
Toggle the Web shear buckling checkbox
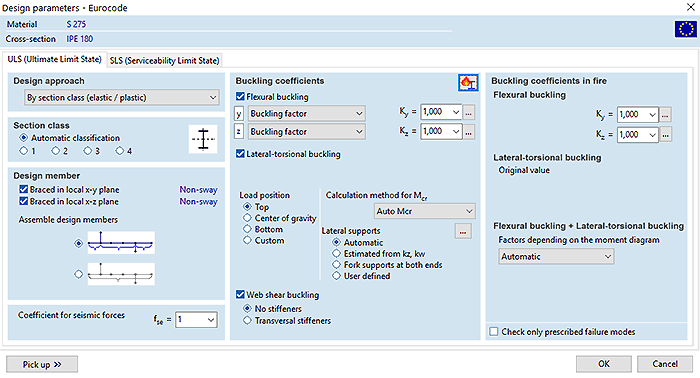coord(240,295)
